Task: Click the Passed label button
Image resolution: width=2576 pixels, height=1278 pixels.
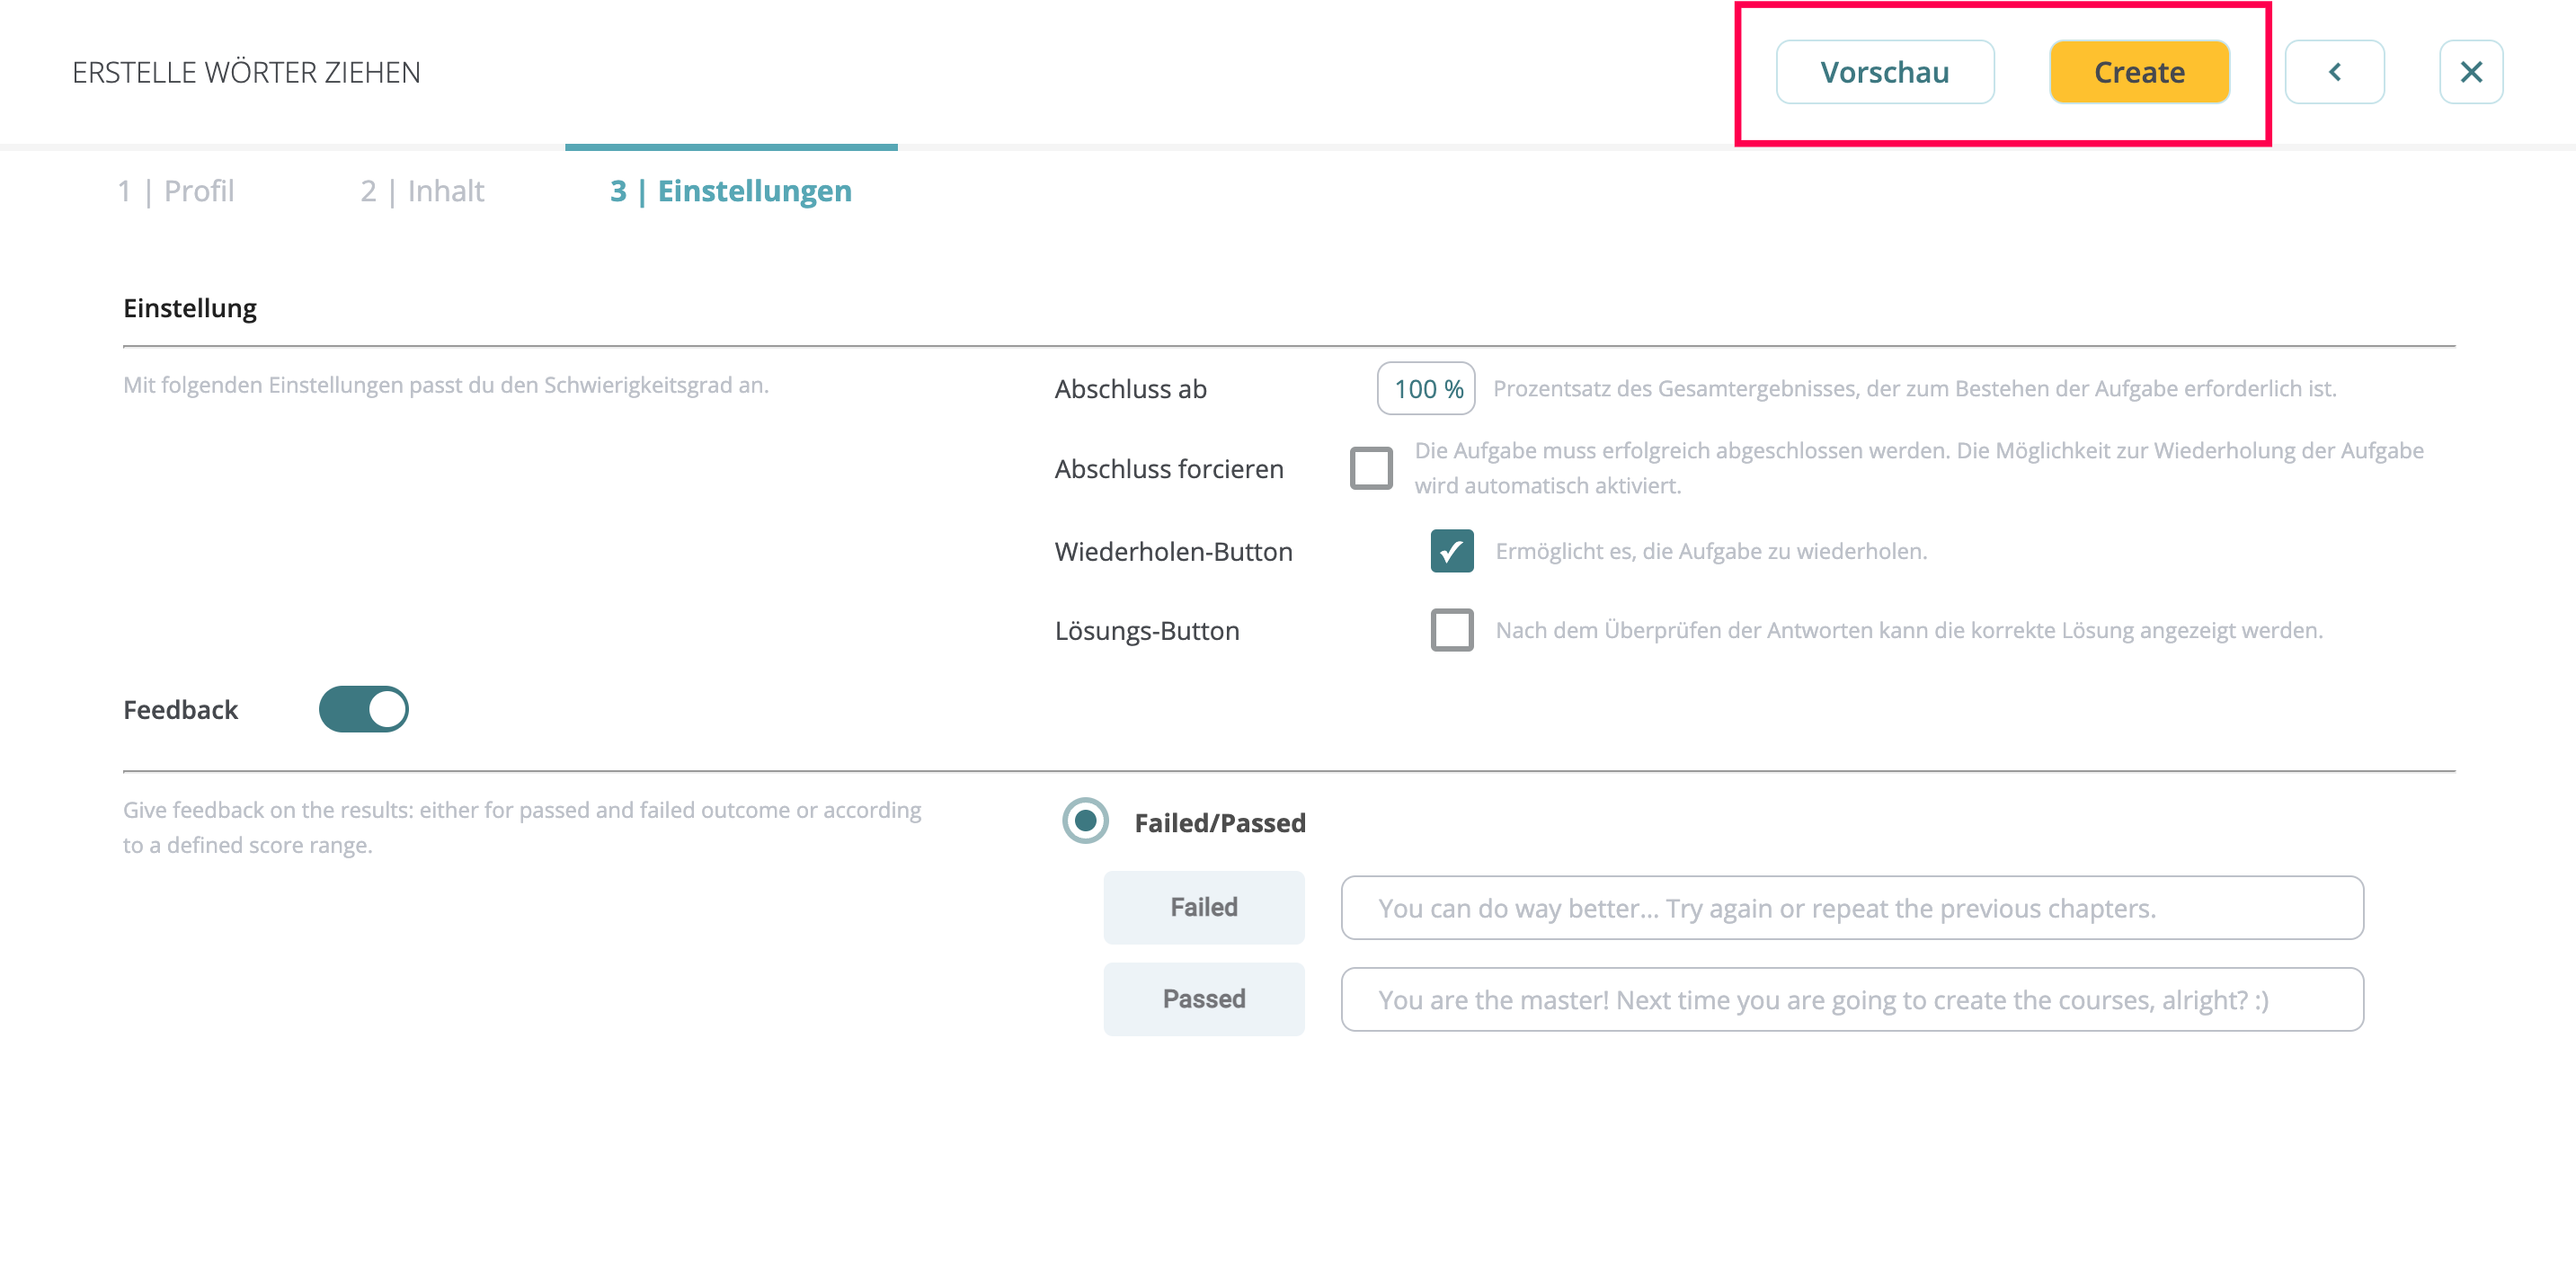Action: [x=1204, y=999]
